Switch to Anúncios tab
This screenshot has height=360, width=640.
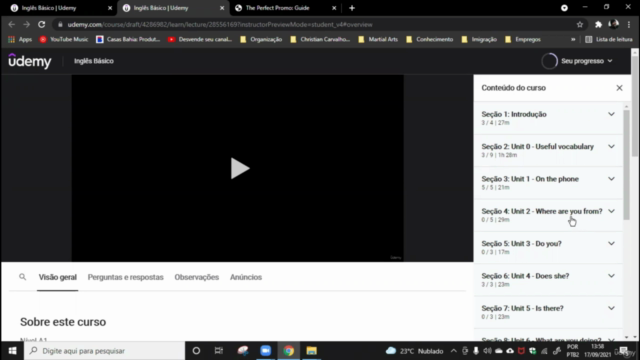(x=246, y=277)
